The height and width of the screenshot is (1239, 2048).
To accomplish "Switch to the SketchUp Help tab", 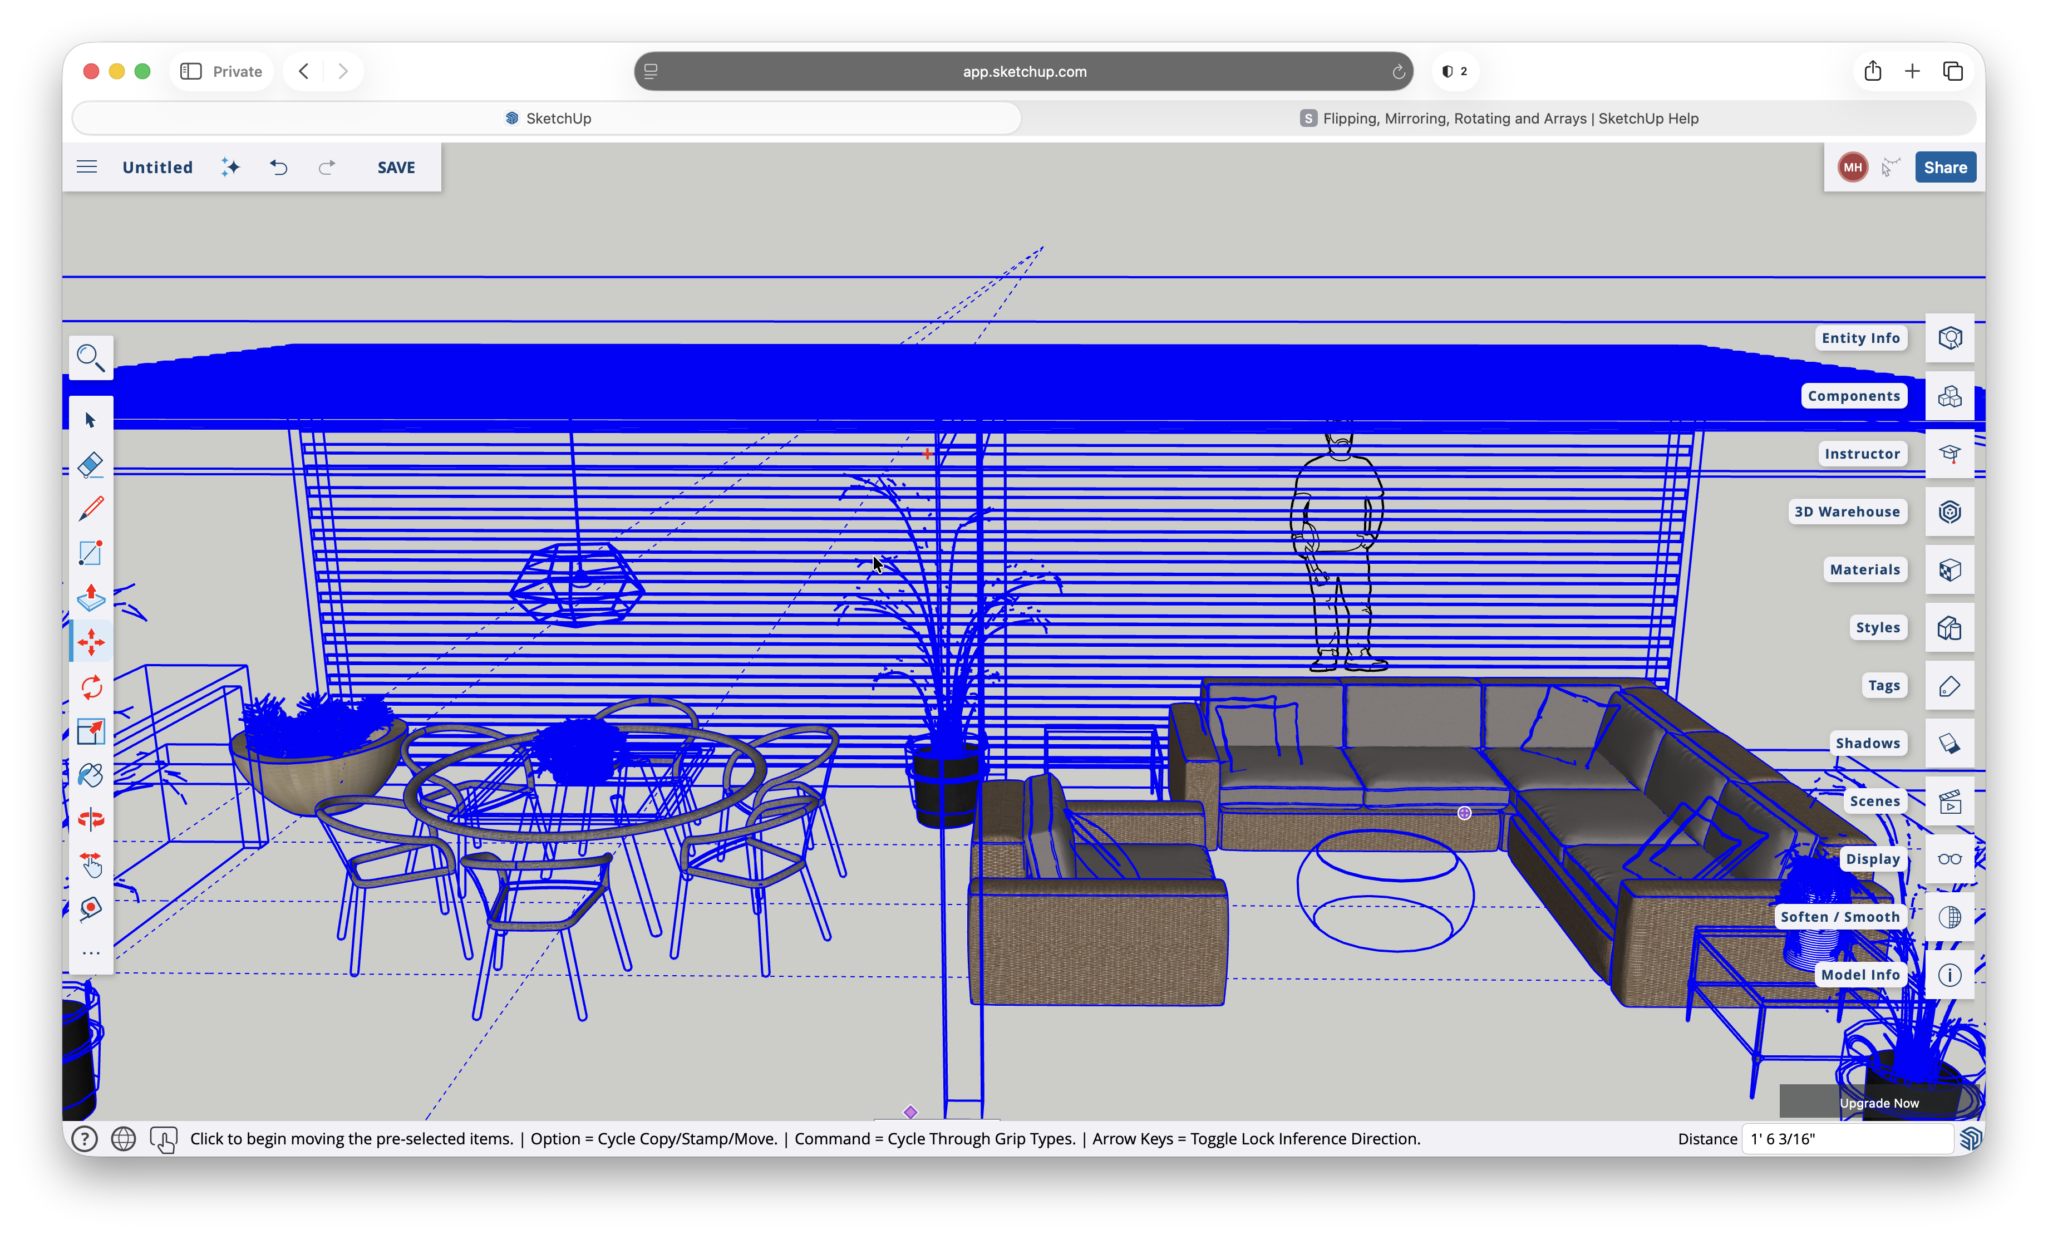I will [1499, 118].
